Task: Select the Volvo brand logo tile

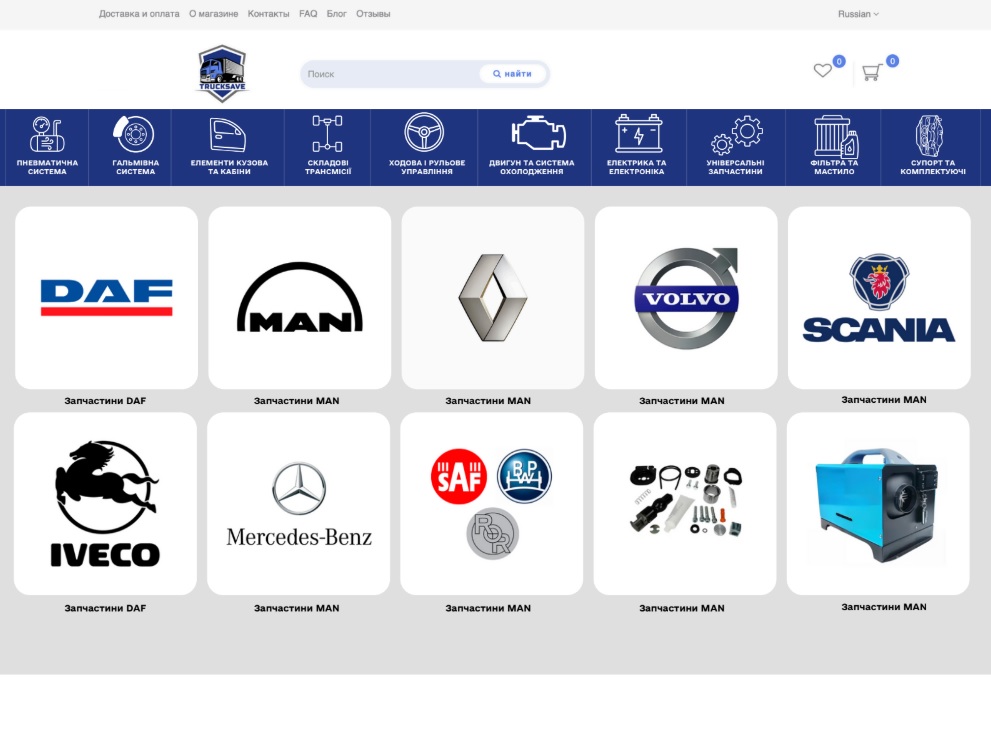Action: point(686,298)
